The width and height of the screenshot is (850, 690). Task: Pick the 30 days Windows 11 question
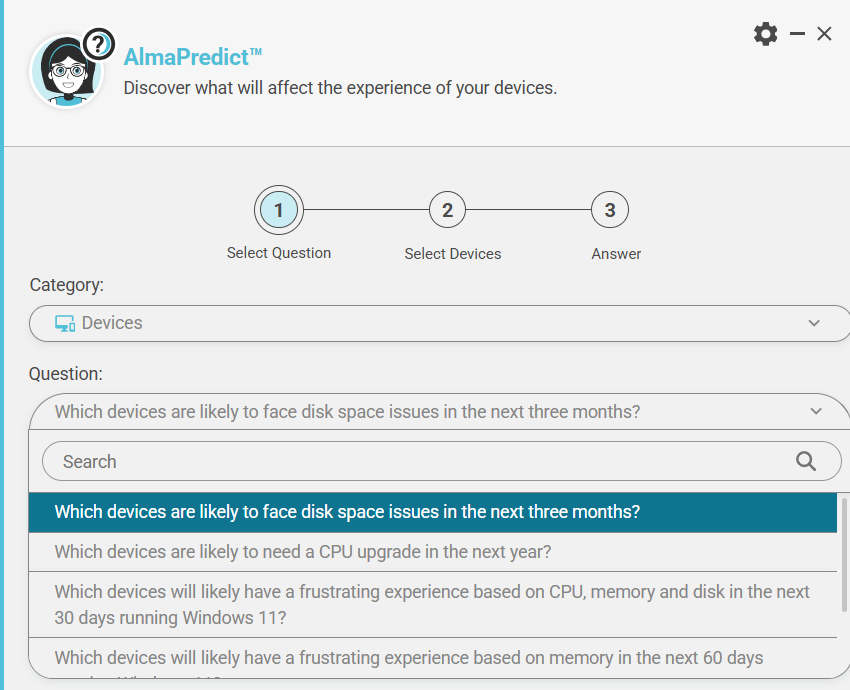[x=432, y=604]
